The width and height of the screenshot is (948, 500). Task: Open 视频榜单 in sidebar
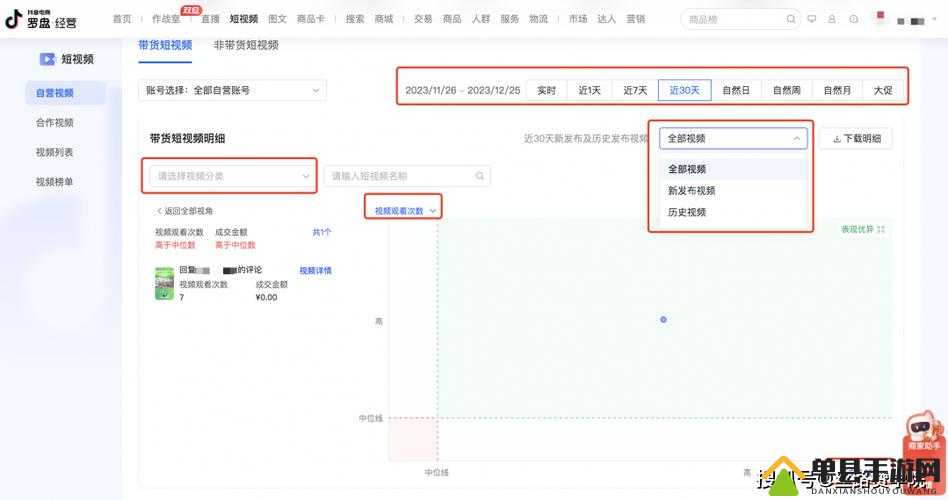(54, 182)
